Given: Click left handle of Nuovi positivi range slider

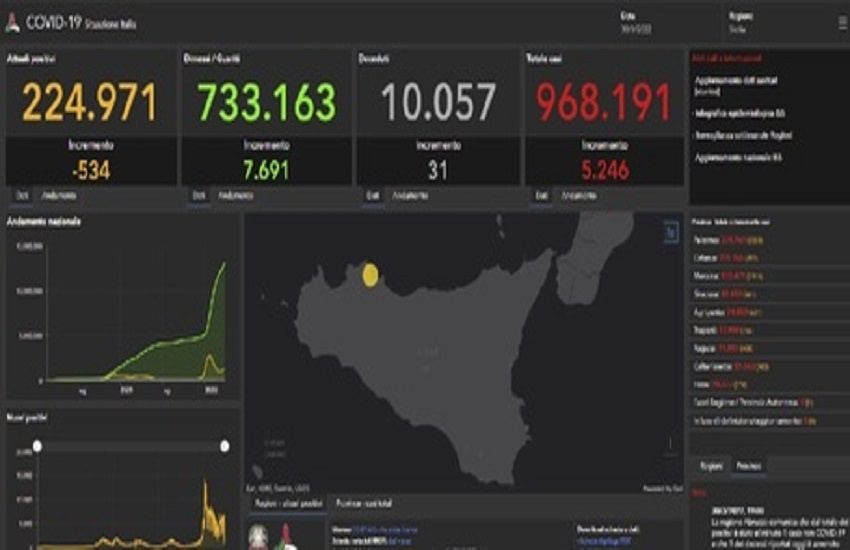Looking at the screenshot, I should coord(37,446).
